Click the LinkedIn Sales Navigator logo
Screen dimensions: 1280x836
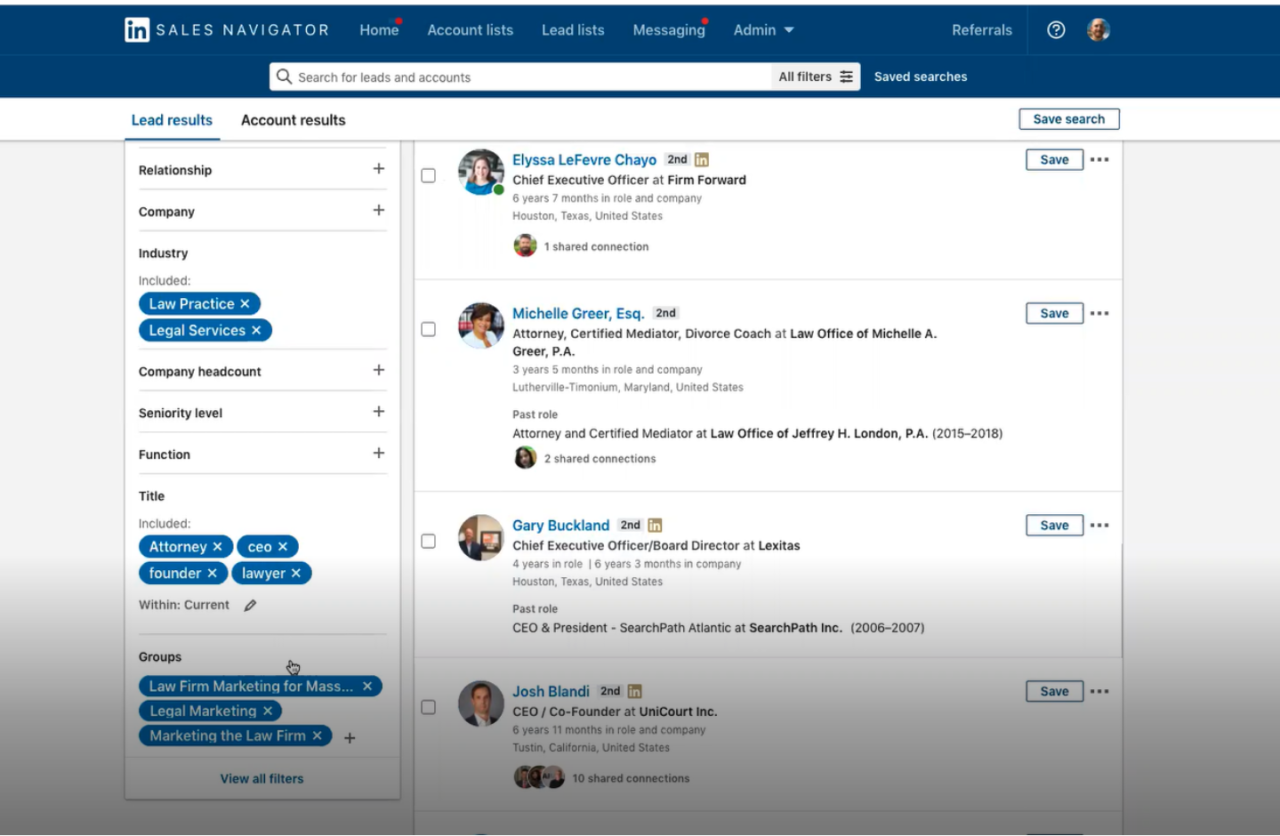226,30
